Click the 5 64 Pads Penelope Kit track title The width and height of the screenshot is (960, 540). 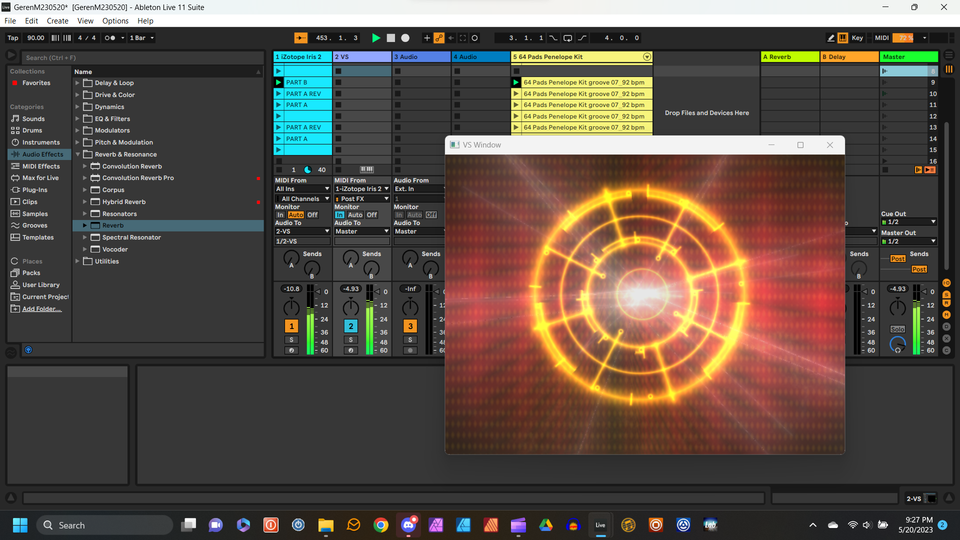(582, 57)
